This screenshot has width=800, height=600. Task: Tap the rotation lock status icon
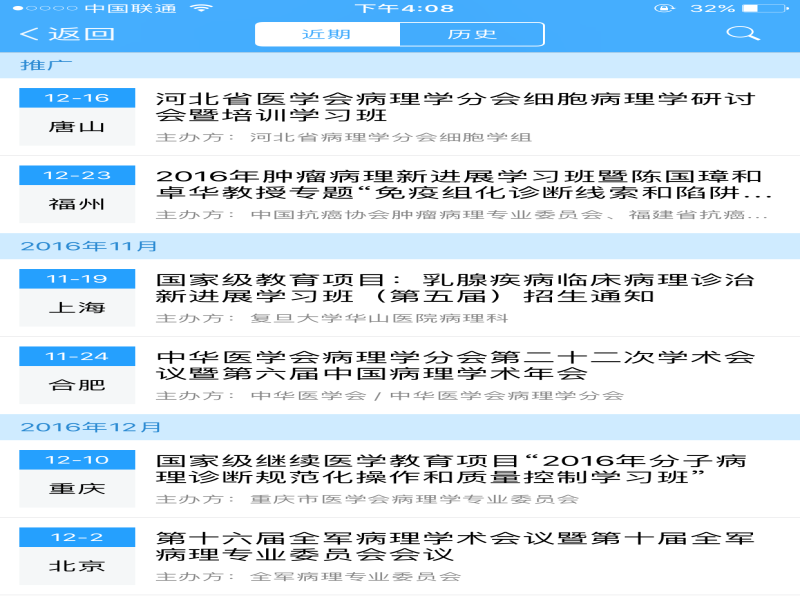pos(664,8)
